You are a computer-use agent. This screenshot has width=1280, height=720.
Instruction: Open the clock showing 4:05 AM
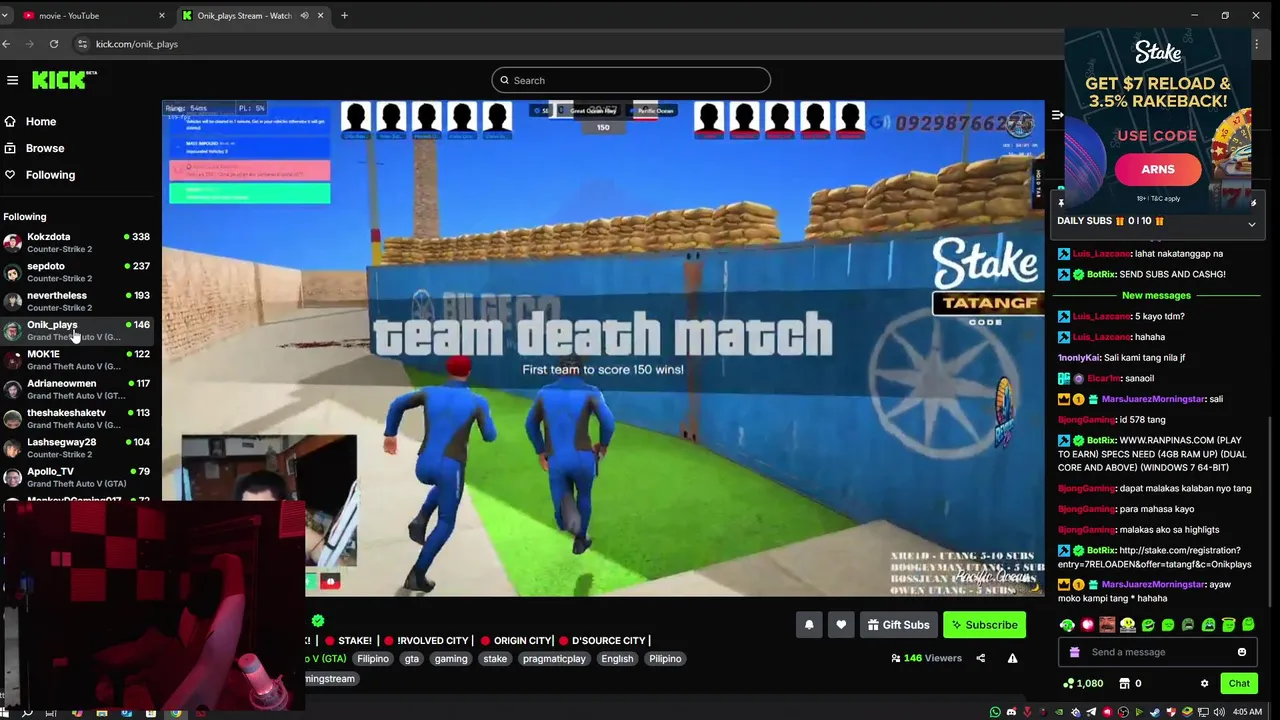click(x=1247, y=712)
